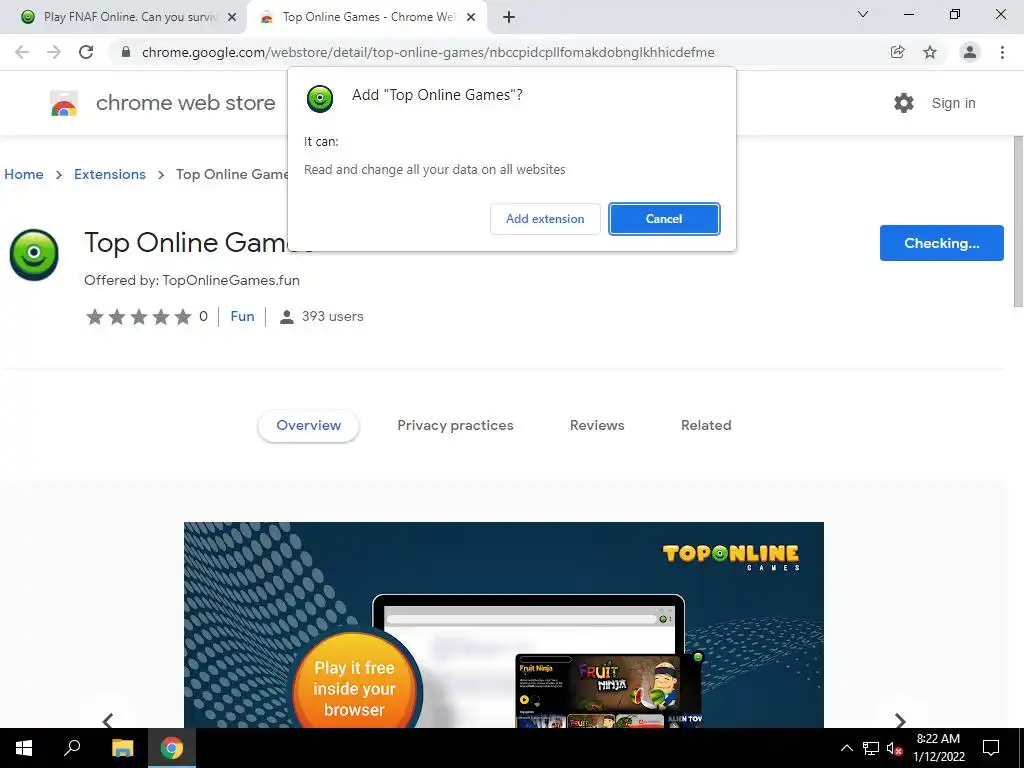Open File Explorer from taskbar

(122, 748)
